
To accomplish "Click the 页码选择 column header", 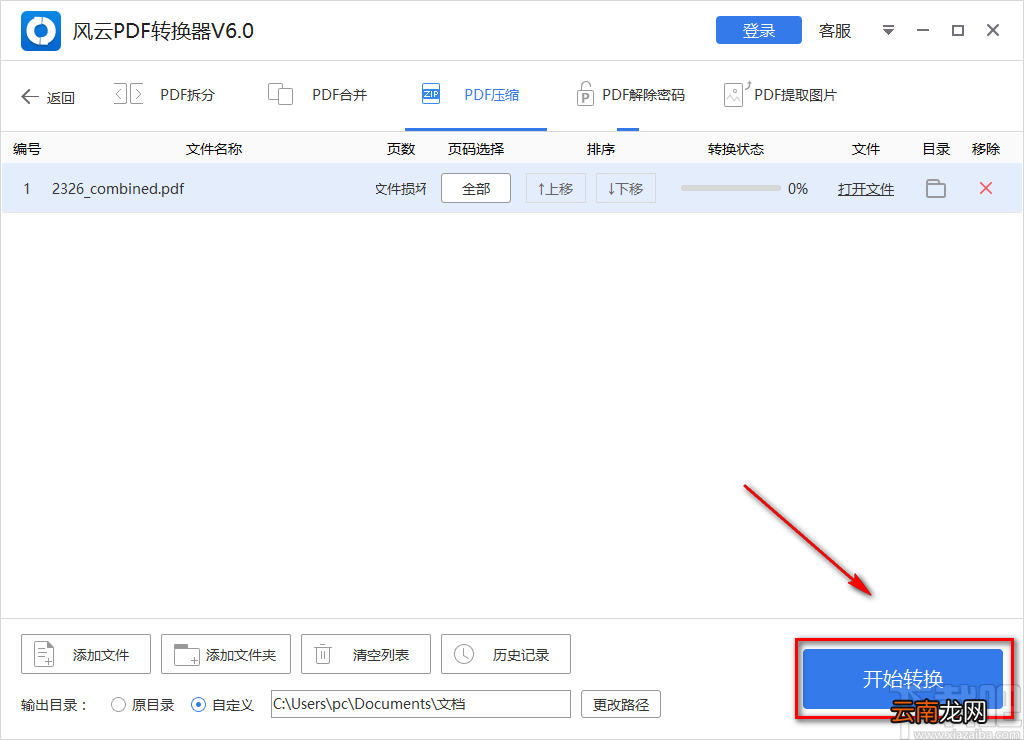I will pos(476,149).
